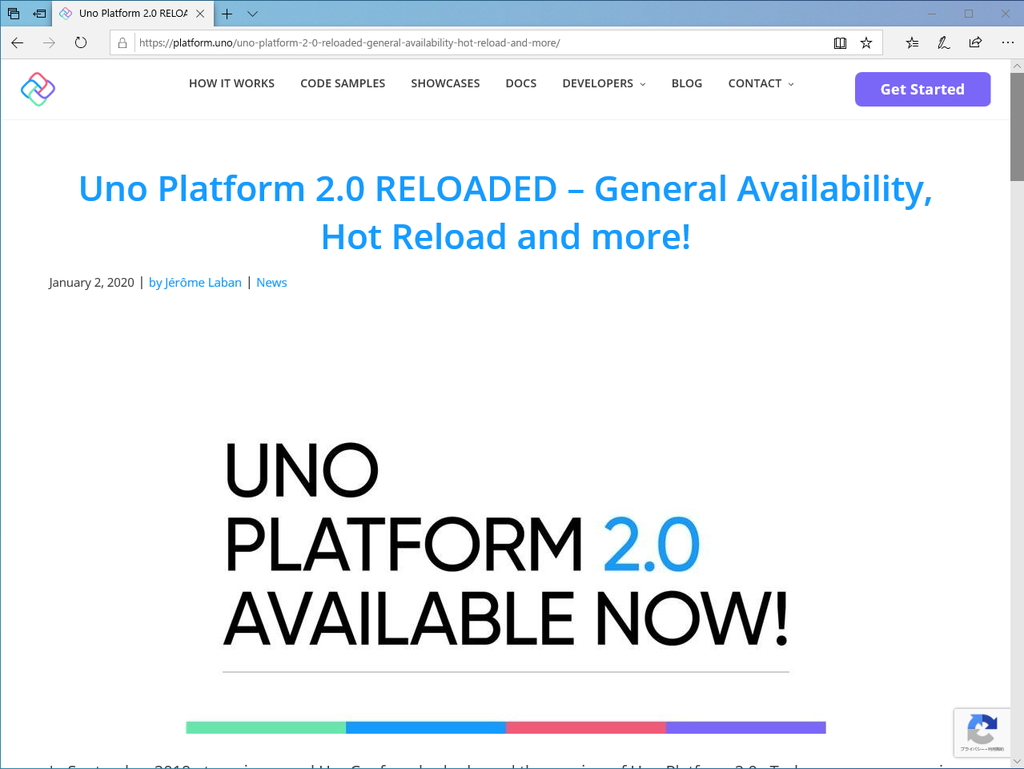Enter reading view for this article
The image size is (1024, 769).
[x=840, y=42]
